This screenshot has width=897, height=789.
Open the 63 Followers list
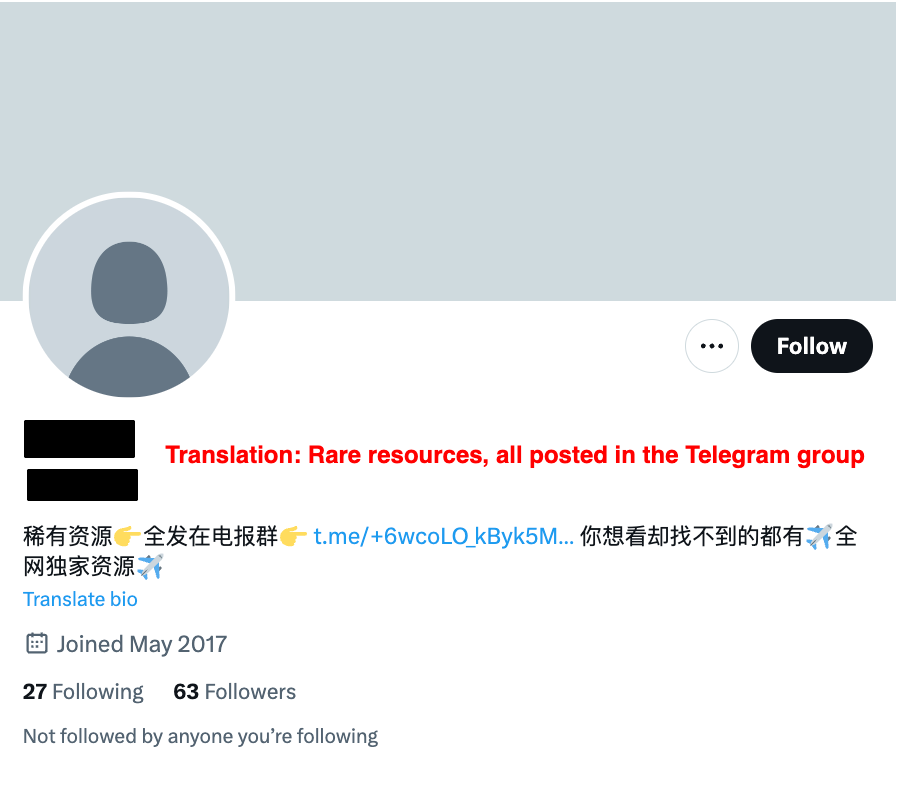[235, 692]
